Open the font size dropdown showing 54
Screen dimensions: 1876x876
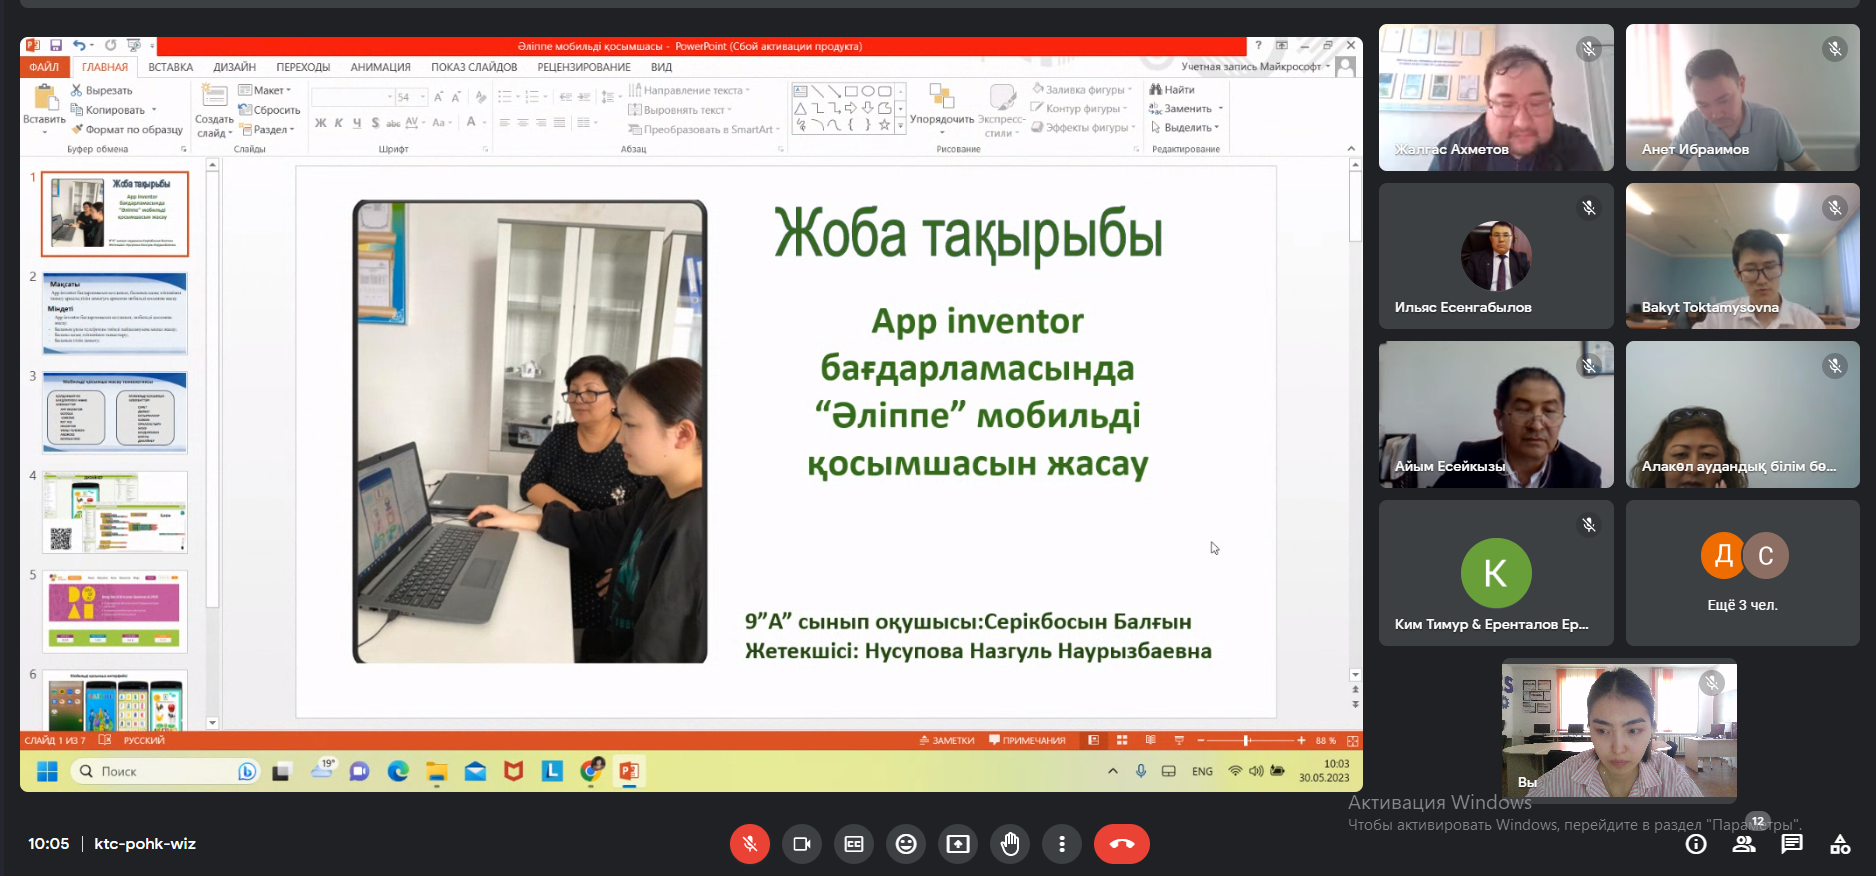pos(423,97)
